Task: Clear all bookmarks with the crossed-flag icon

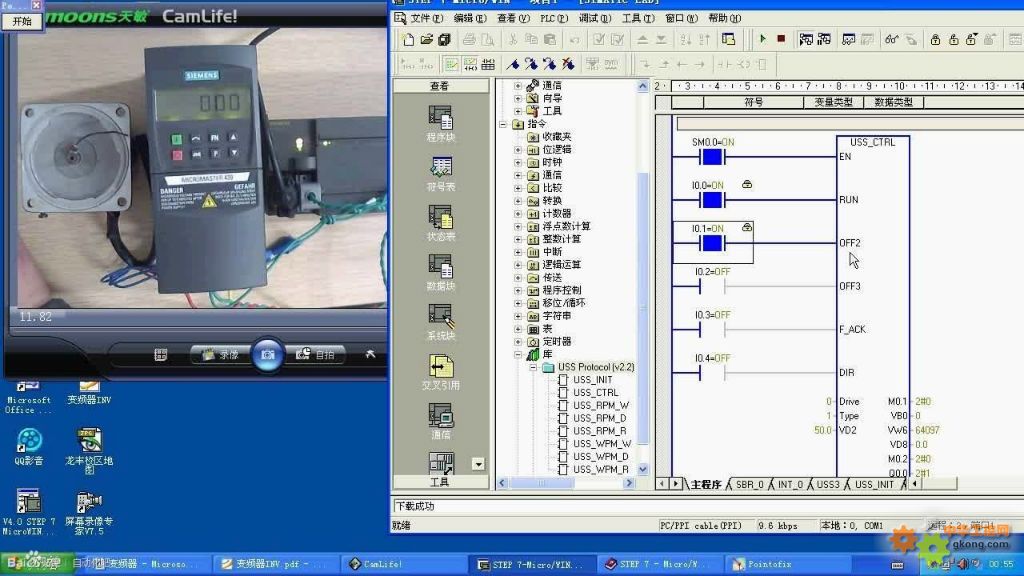Action: point(568,64)
